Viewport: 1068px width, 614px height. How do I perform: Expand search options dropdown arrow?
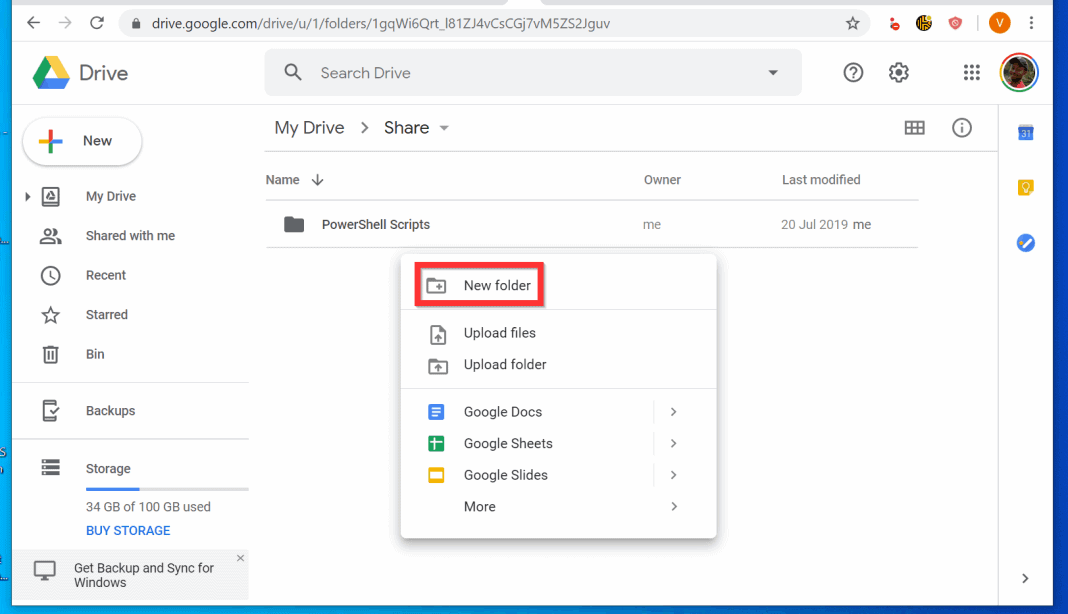(773, 72)
